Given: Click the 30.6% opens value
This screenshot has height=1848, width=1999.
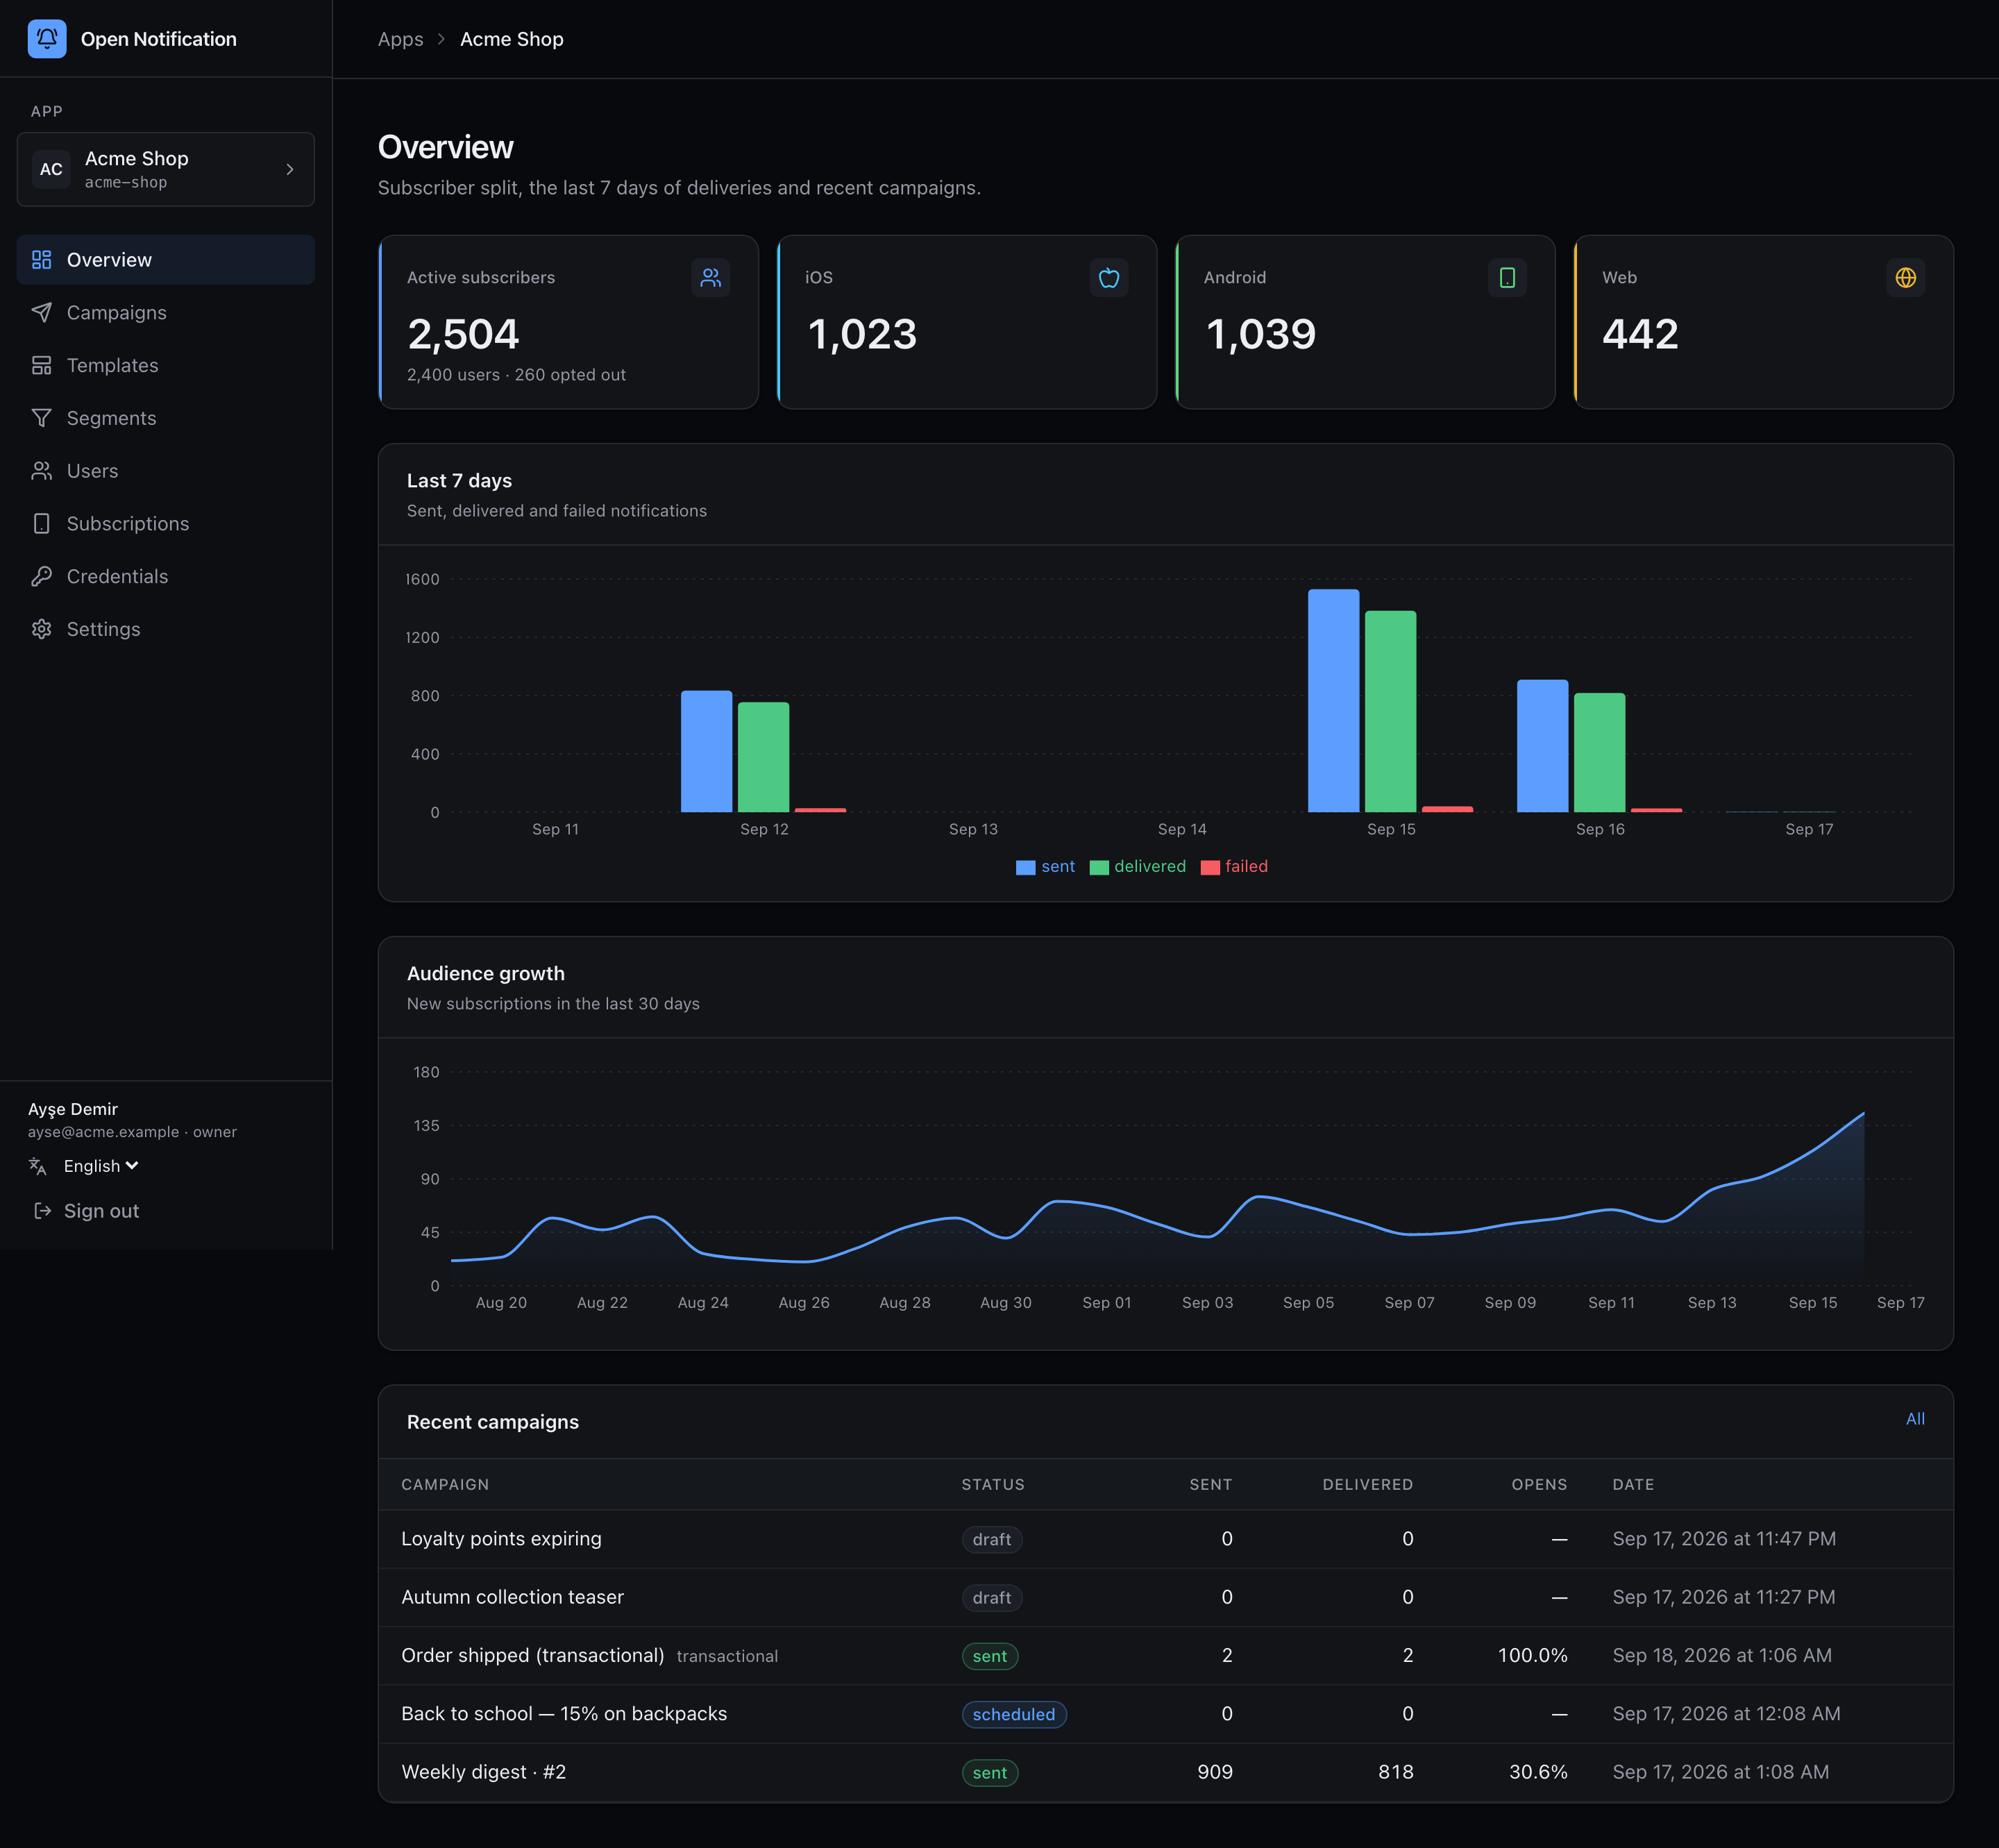Looking at the screenshot, I should [1538, 1772].
